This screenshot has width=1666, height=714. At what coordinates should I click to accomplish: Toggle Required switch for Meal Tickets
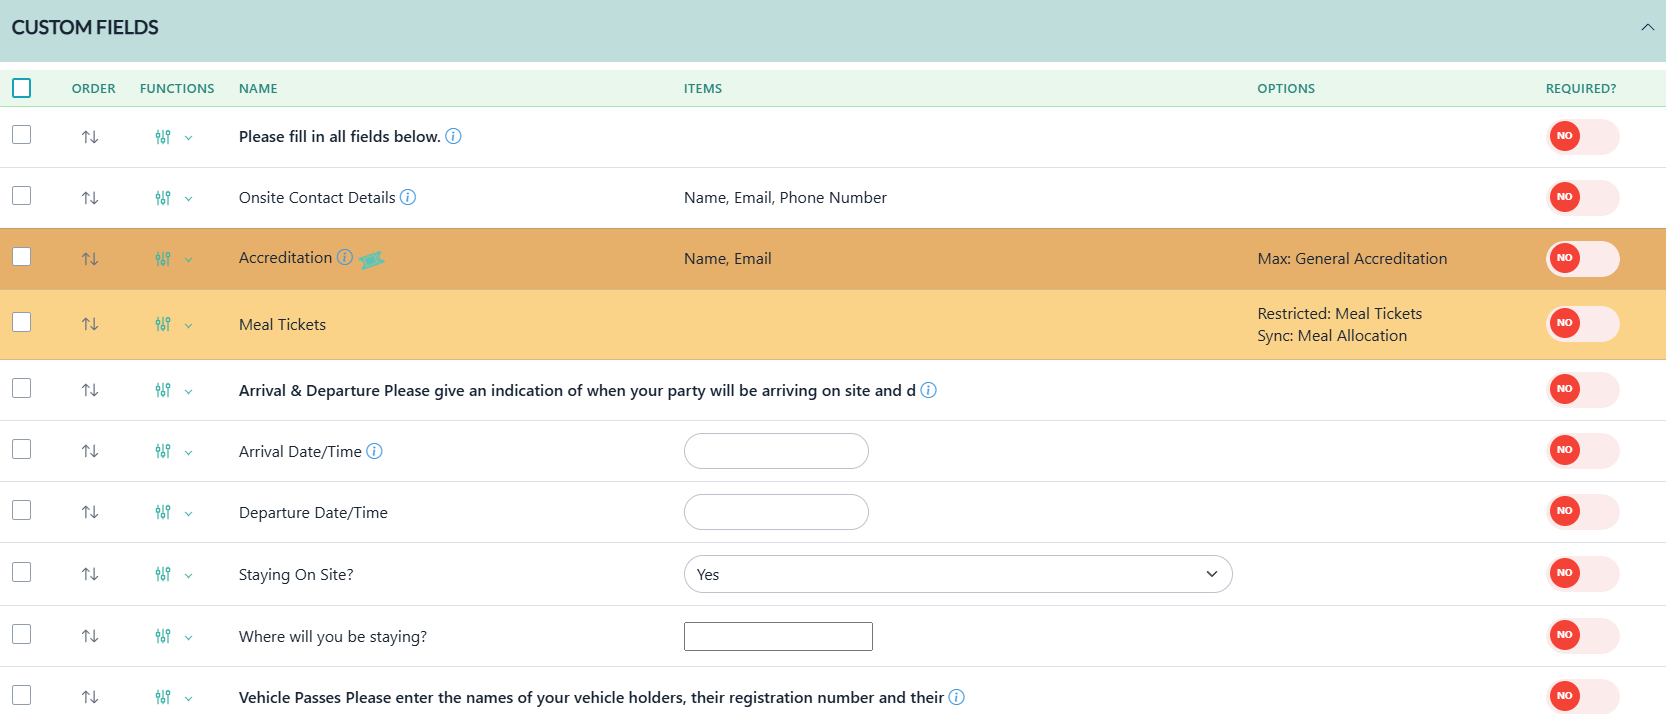point(1583,324)
